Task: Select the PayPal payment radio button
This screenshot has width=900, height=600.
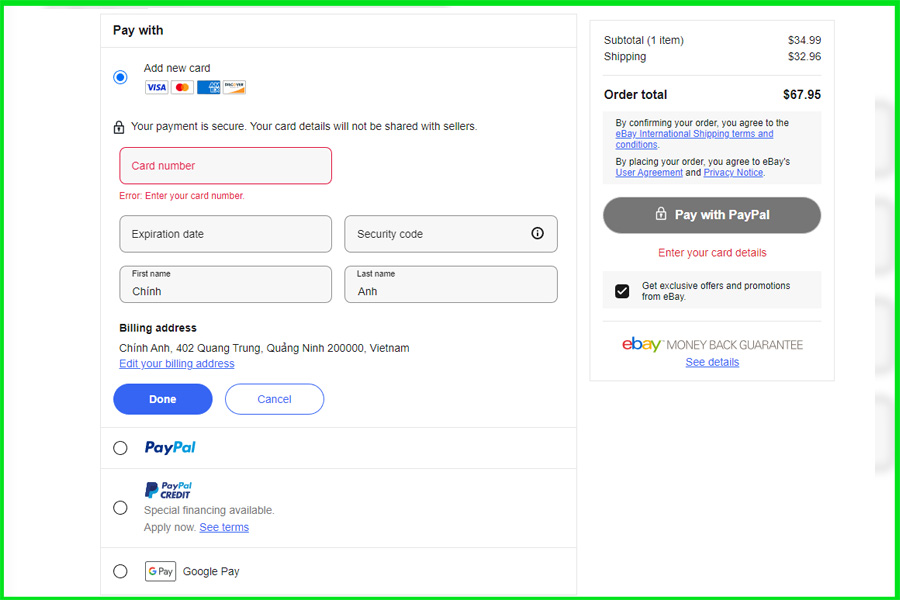Action: (120, 448)
